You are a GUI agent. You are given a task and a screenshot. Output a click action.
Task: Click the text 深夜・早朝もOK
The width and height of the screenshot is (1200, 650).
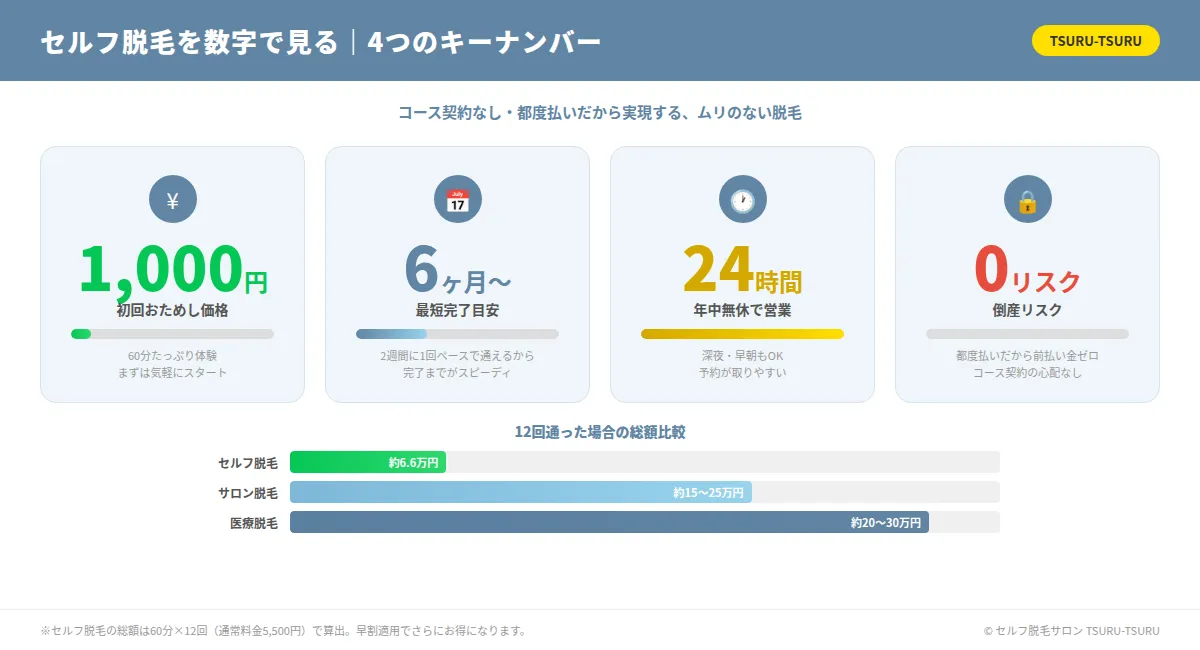(x=742, y=356)
